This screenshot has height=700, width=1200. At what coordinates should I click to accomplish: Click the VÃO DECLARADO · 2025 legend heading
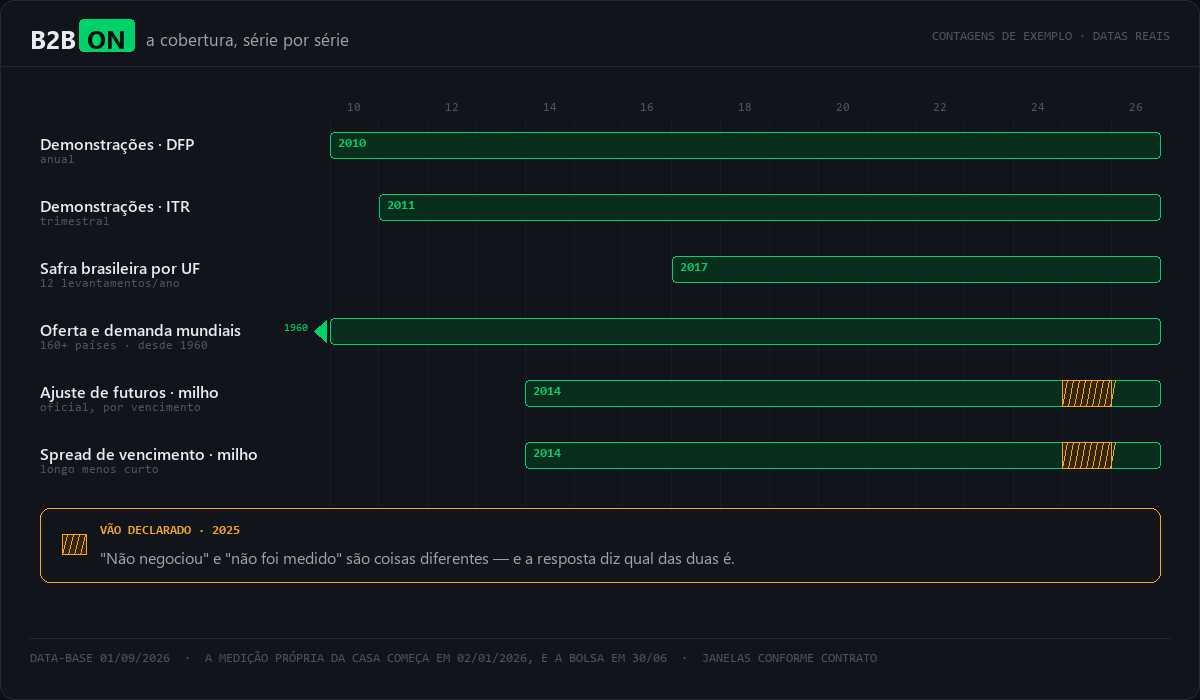pyautogui.click(x=170, y=530)
